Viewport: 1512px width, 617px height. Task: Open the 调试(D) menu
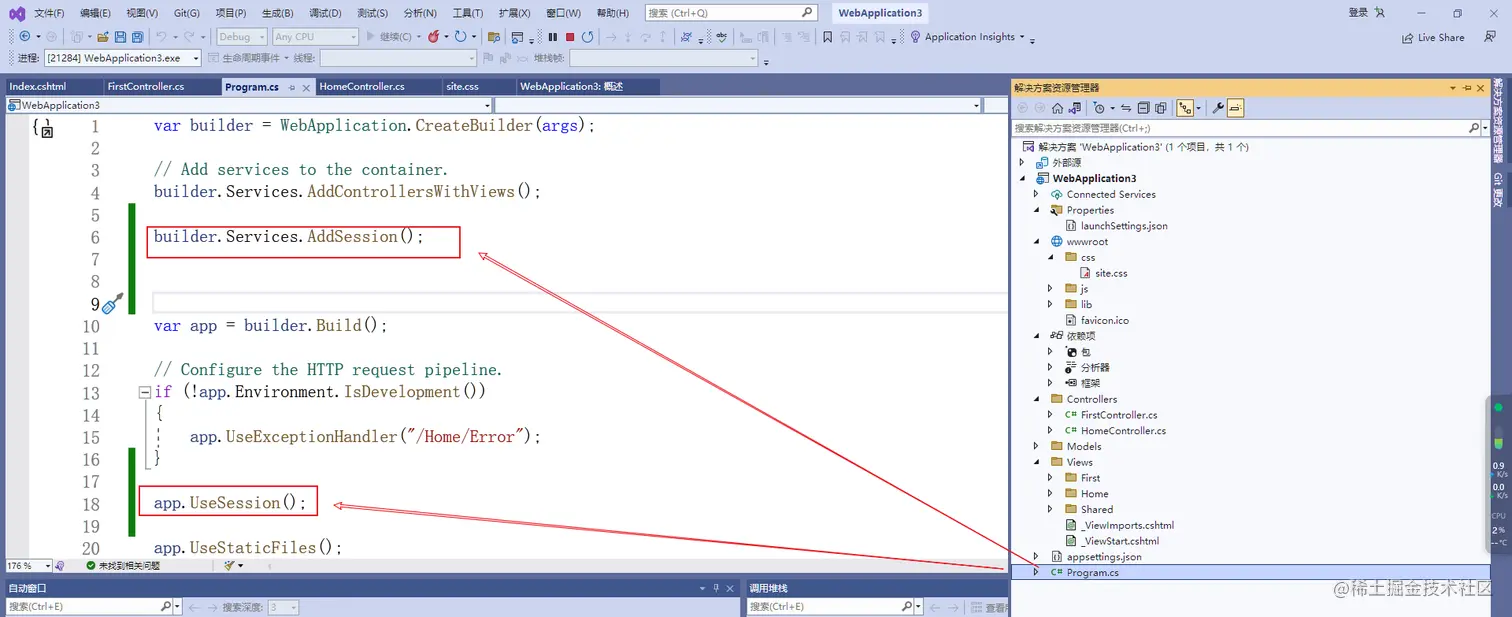(325, 13)
